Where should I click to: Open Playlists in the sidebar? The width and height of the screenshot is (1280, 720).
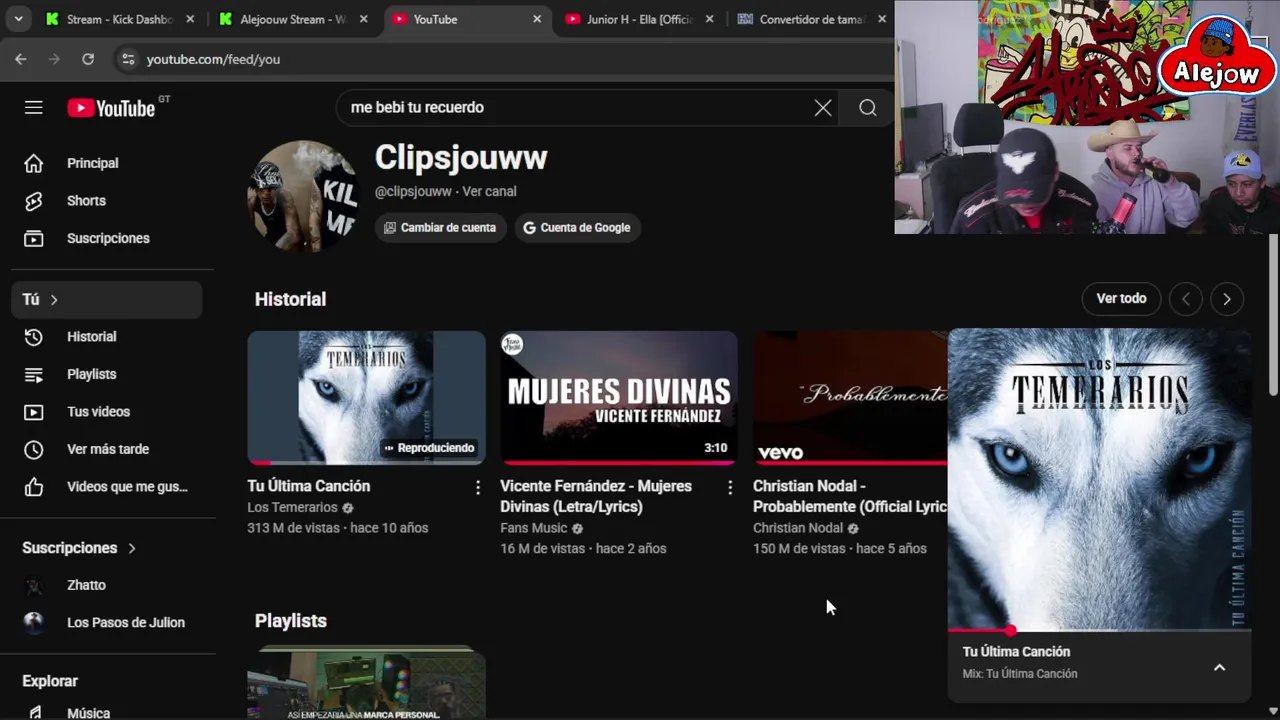coord(107,374)
